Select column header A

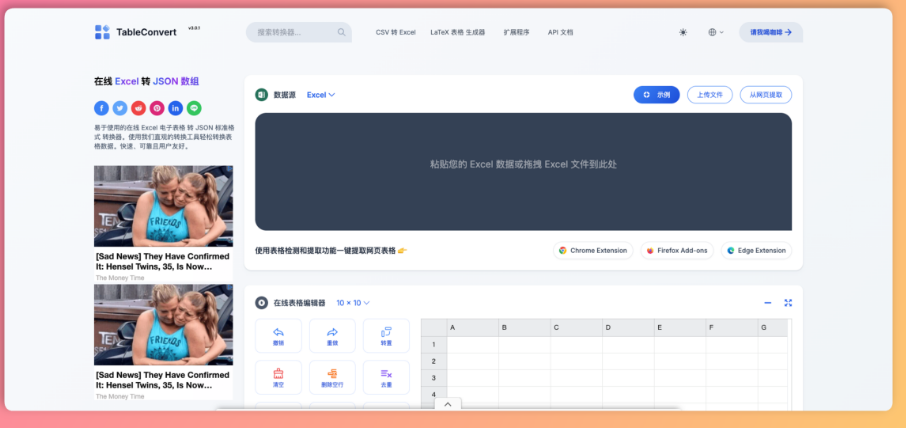tap(473, 327)
